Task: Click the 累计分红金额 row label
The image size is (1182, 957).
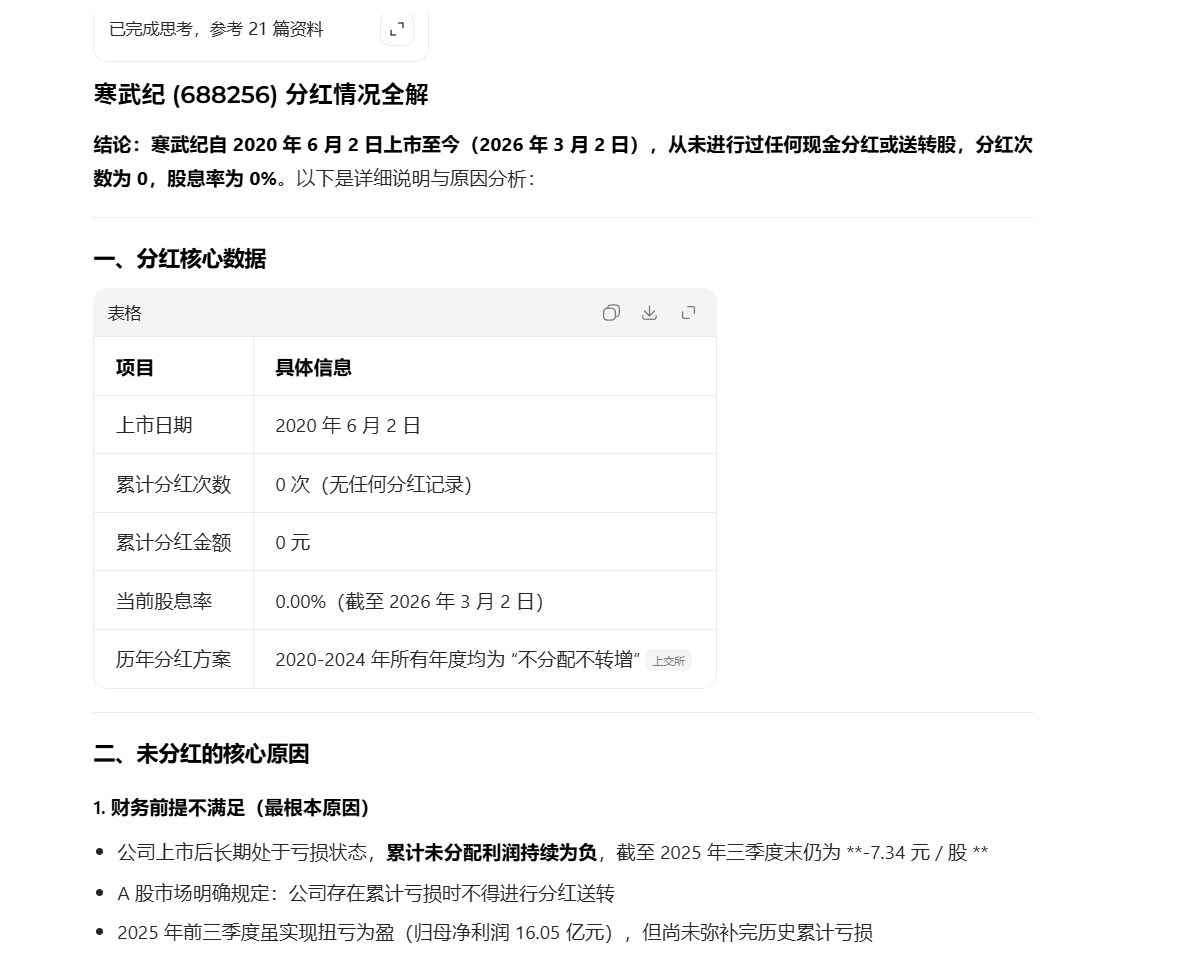Action: click(173, 543)
